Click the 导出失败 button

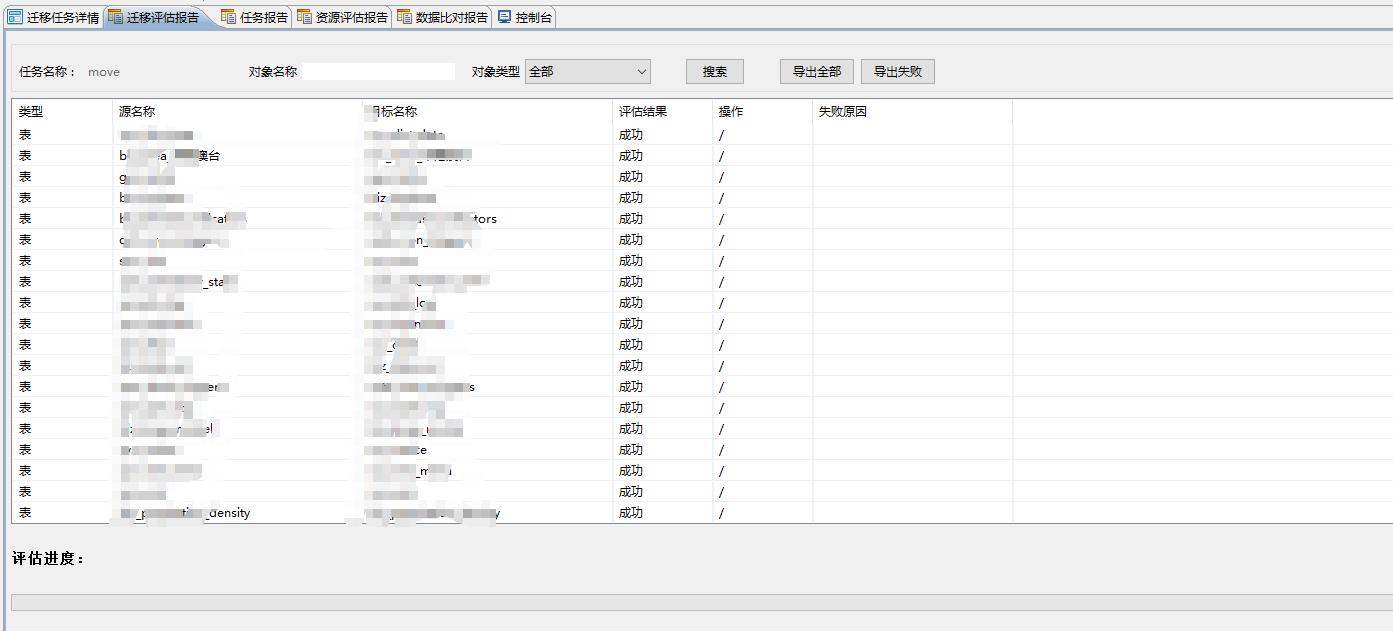[x=898, y=72]
